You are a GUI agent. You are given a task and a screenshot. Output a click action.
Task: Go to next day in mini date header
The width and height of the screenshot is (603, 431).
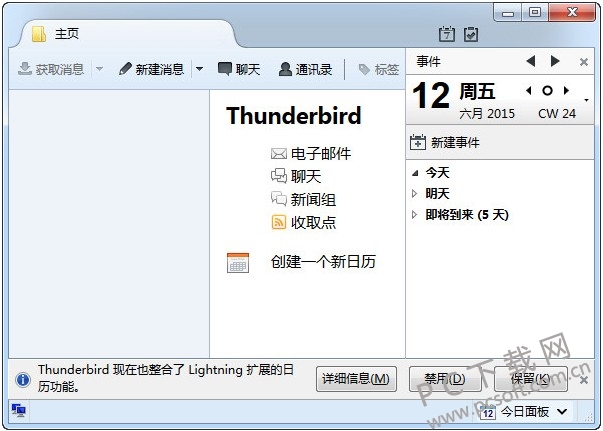pyautogui.click(x=566, y=91)
